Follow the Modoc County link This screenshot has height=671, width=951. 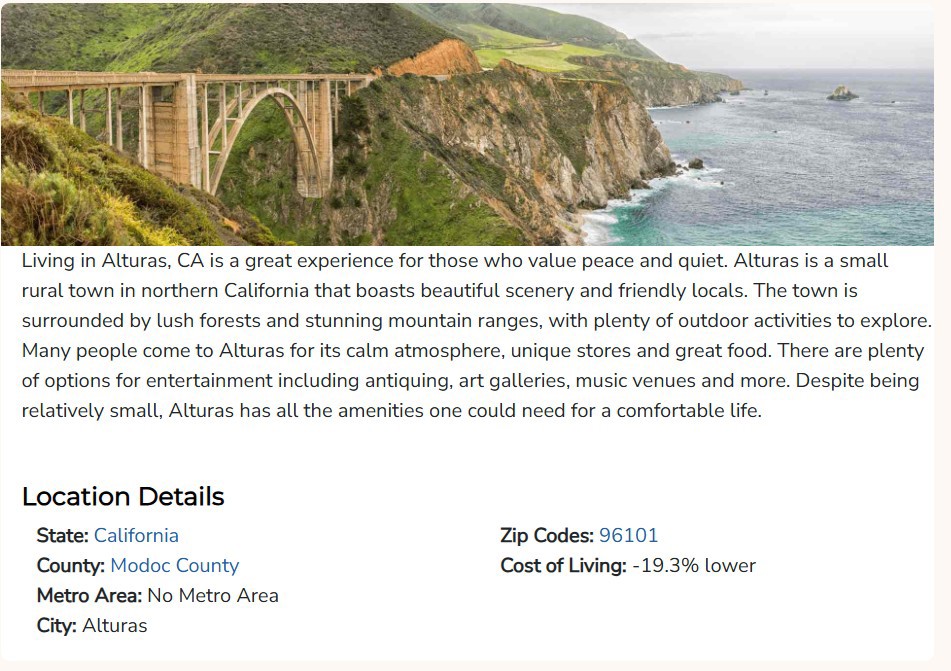point(174,565)
